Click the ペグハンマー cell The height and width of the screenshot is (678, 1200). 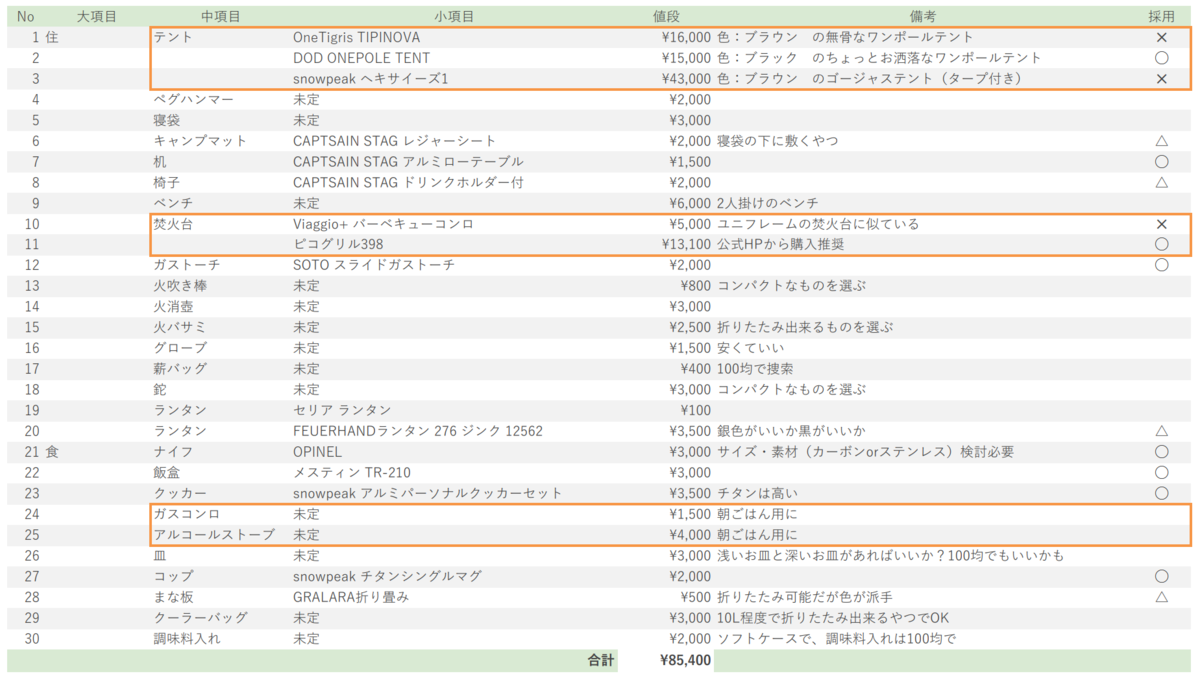click(193, 99)
